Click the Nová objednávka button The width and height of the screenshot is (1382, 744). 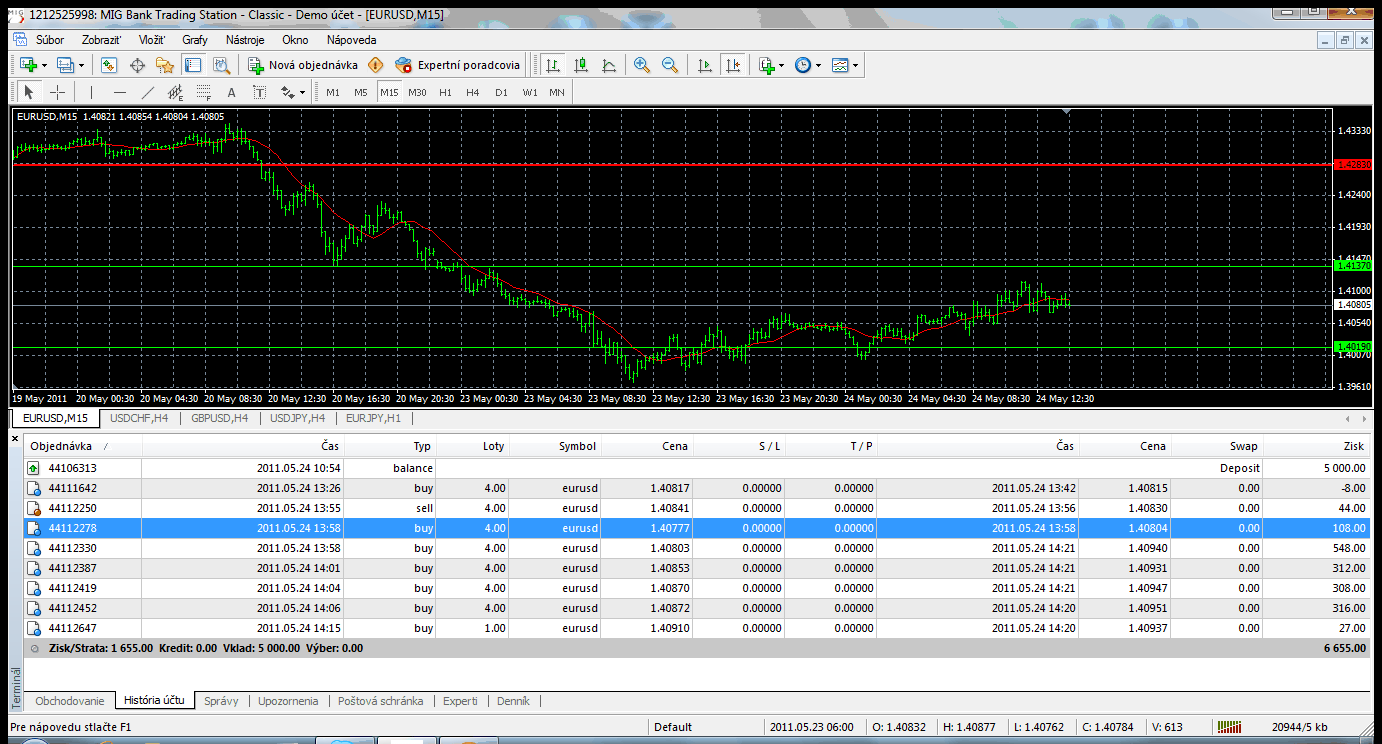click(304, 65)
